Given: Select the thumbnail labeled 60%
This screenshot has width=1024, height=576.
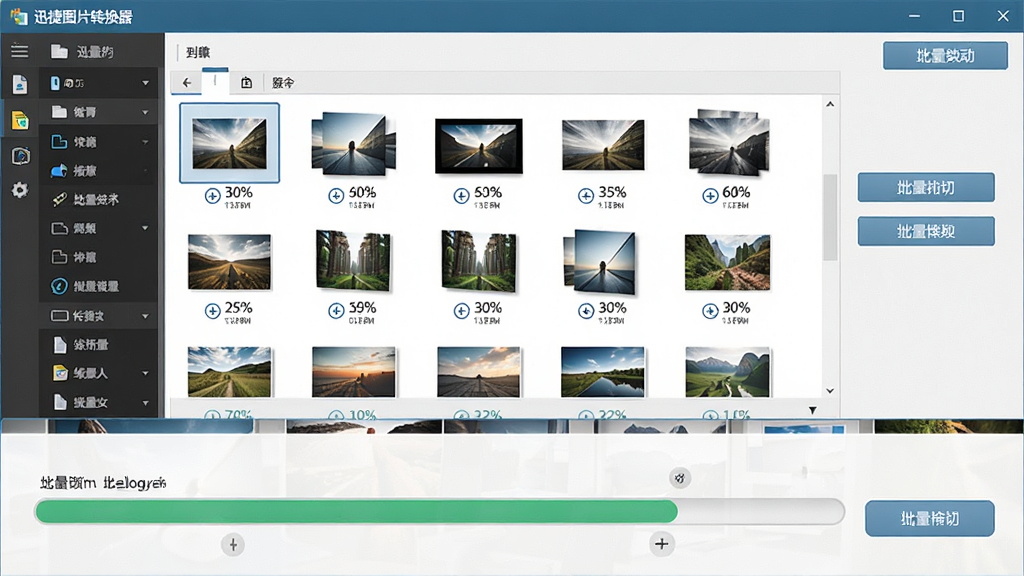Looking at the screenshot, I should [x=728, y=142].
